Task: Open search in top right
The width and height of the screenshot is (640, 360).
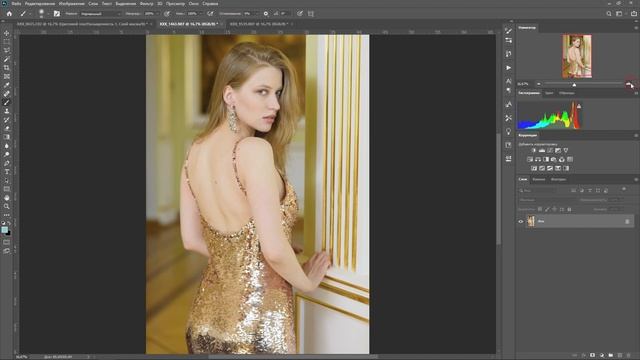Action: coord(609,13)
